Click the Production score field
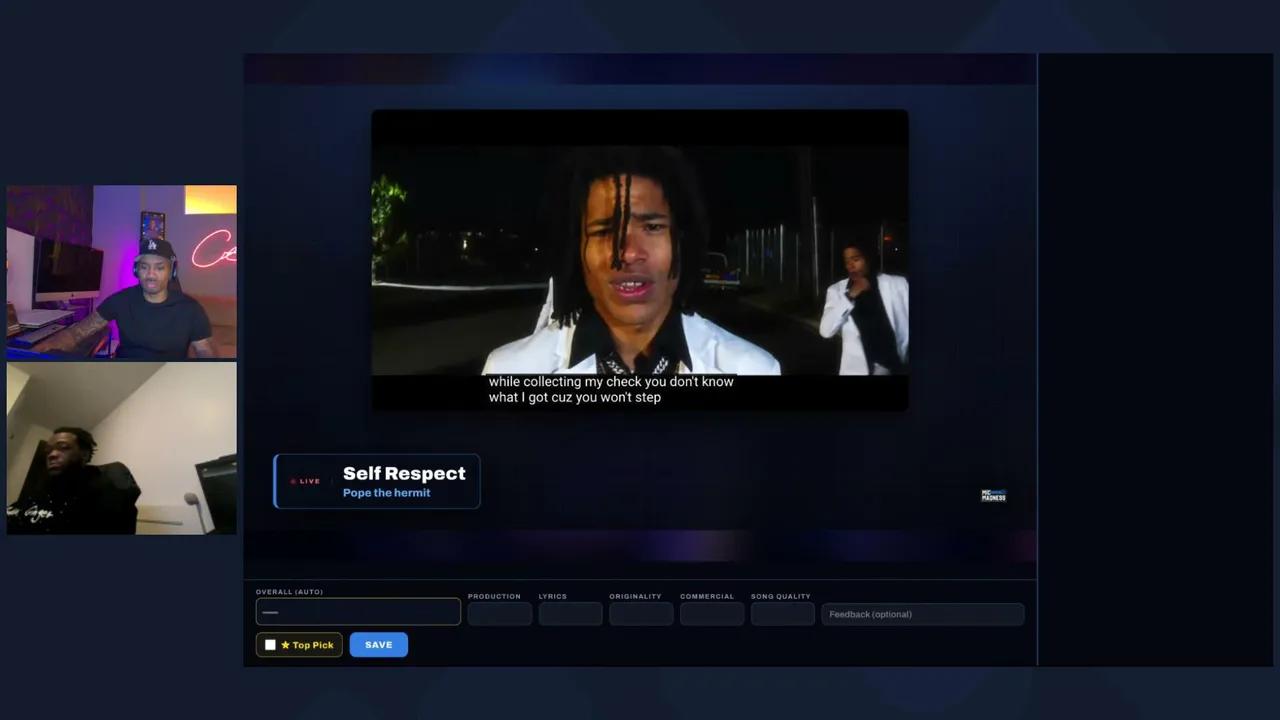This screenshot has height=720, width=1280. (500, 614)
